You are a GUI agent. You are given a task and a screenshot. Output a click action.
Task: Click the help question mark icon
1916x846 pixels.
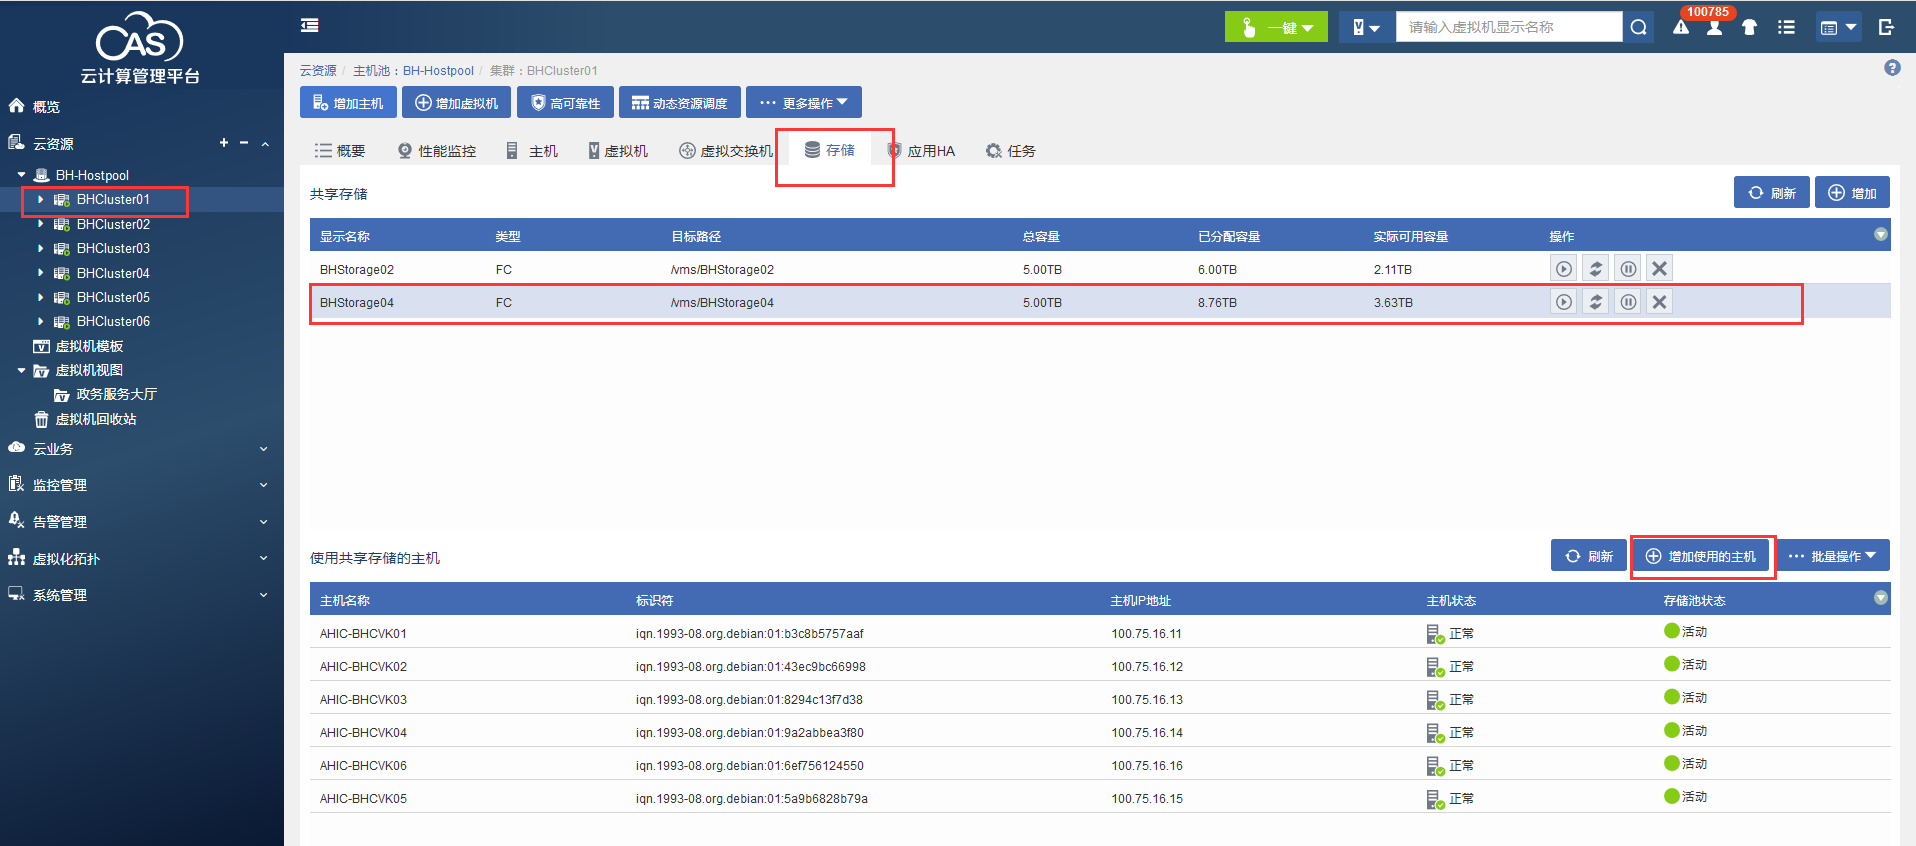tap(1892, 68)
